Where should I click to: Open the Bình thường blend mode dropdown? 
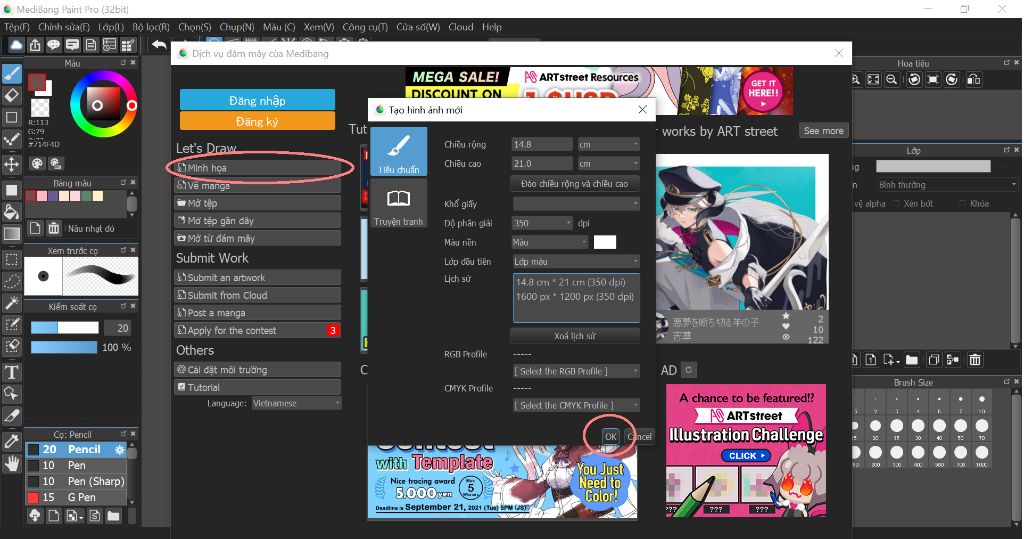click(946, 185)
